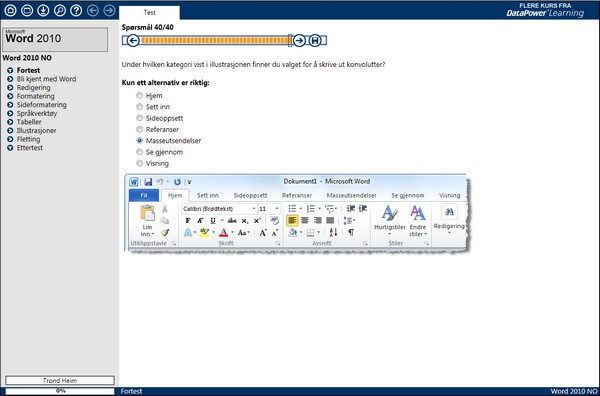Expand the Fletting chapter

[x=10, y=139]
